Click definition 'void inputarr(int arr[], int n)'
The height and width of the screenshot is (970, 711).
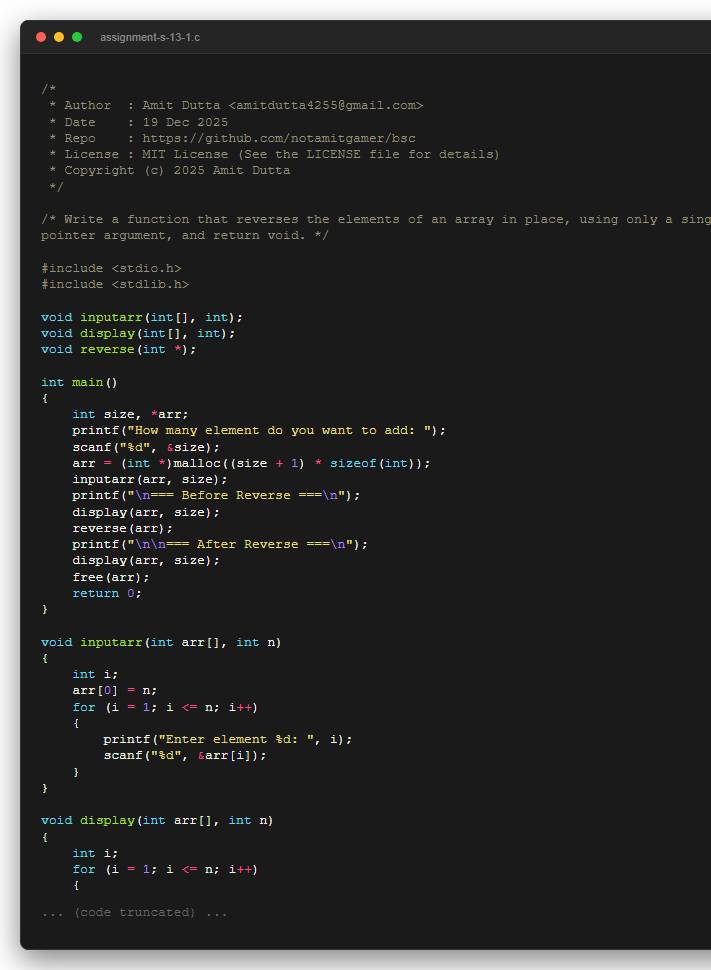tap(161, 643)
